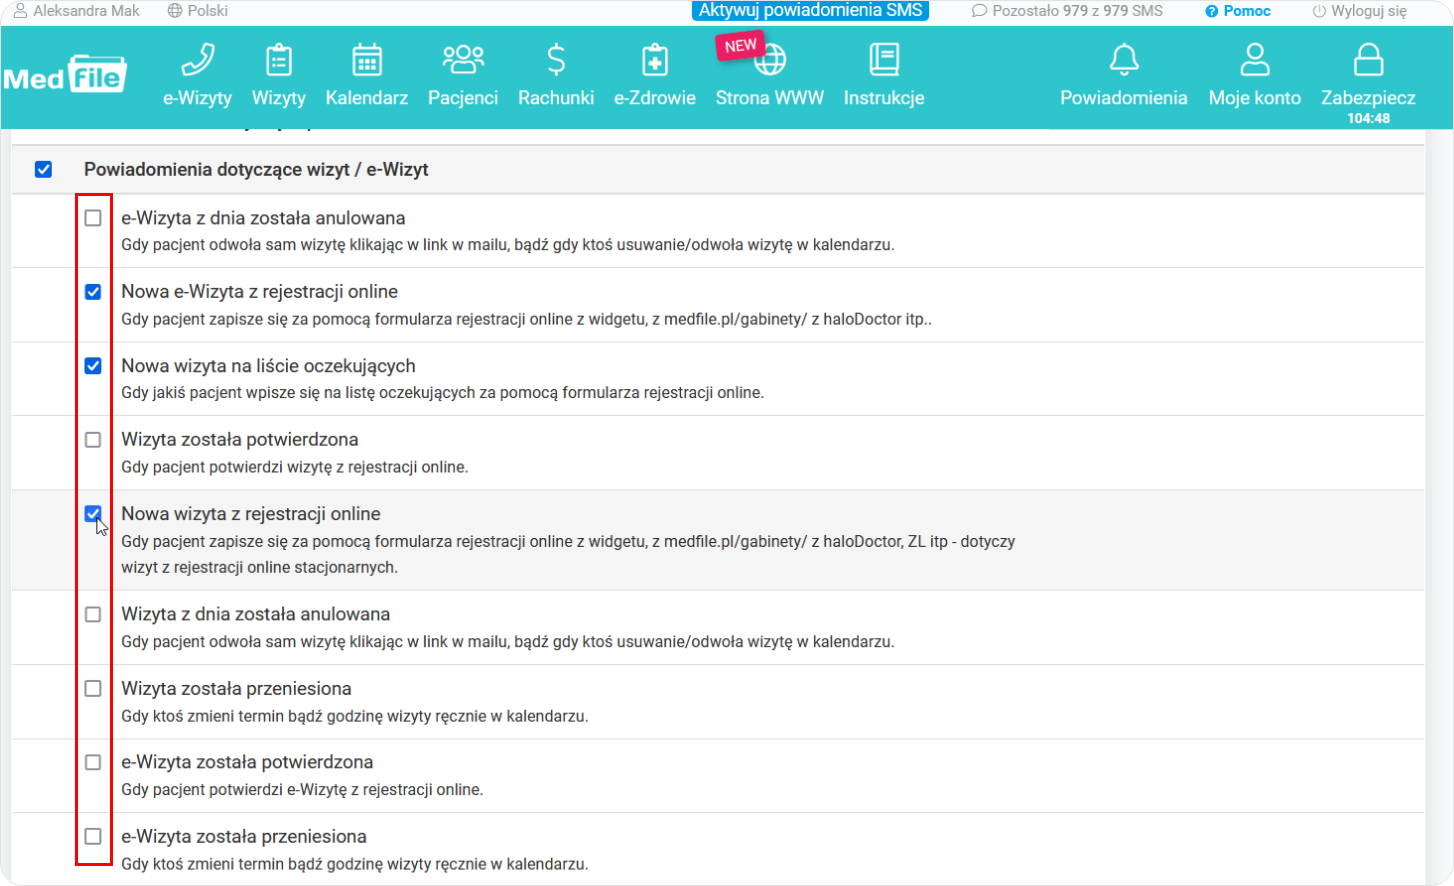Click the globe icon beside Polski

(x=175, y=11)
